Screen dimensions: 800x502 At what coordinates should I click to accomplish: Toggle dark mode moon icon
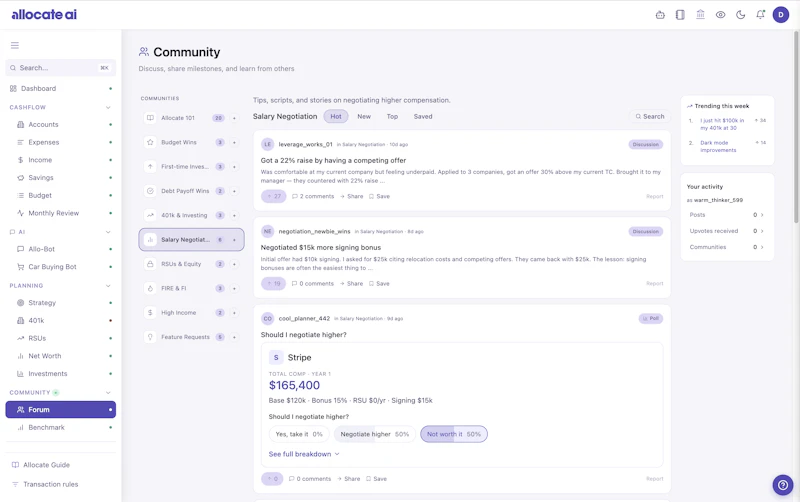coord(740,15)
